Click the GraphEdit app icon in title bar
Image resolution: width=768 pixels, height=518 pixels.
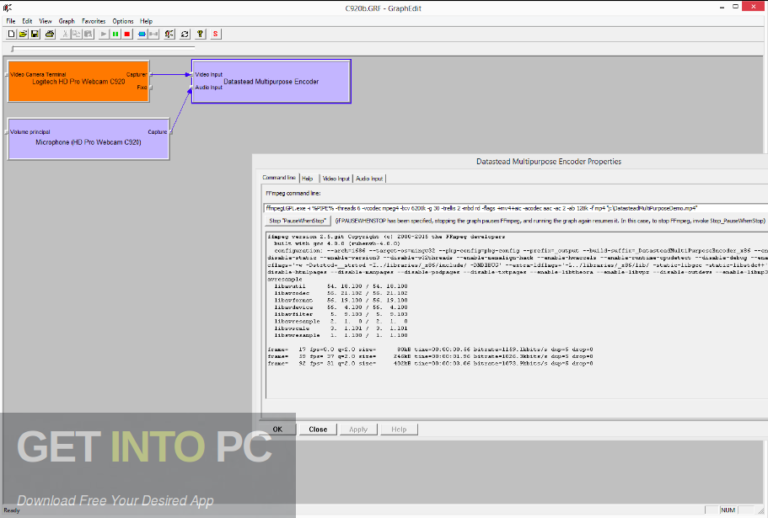(x=7, y=8)
